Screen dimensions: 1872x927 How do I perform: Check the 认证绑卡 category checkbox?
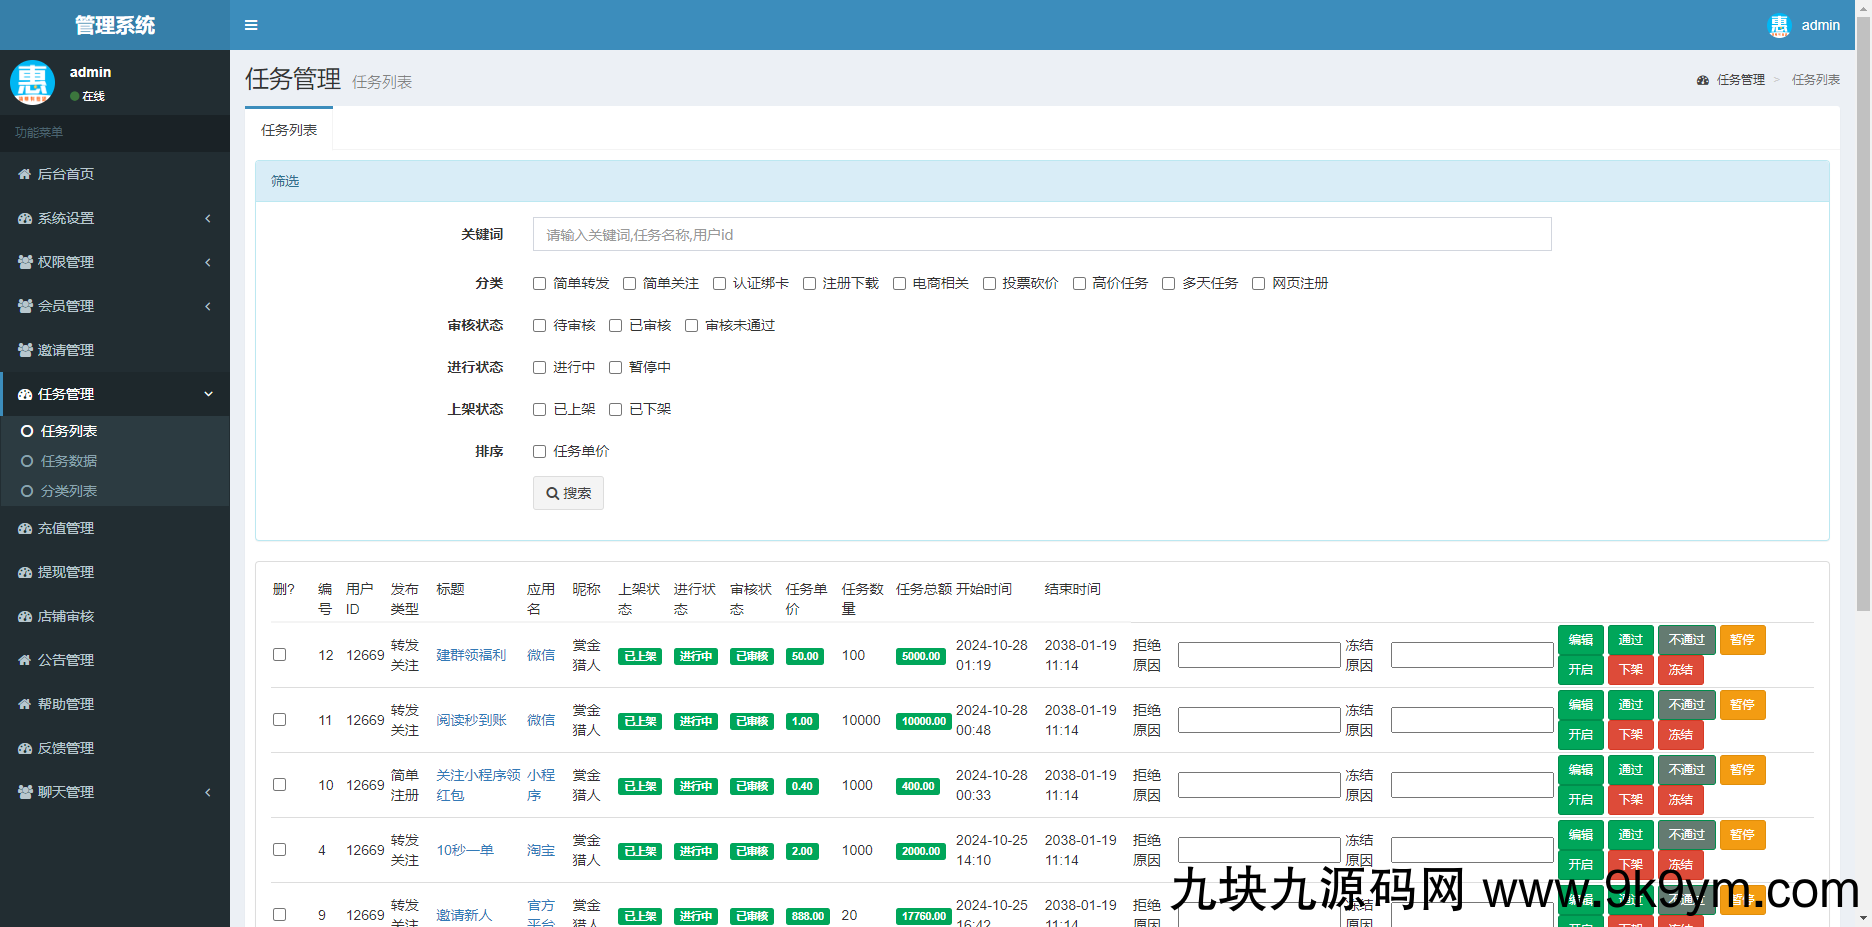coord(719,283)
